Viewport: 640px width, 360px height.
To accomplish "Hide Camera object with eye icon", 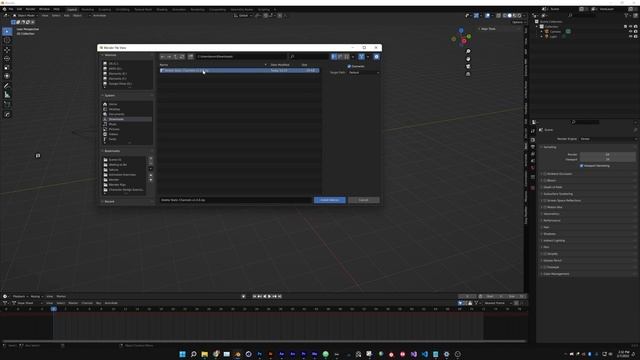I will (x=630, y=31).
